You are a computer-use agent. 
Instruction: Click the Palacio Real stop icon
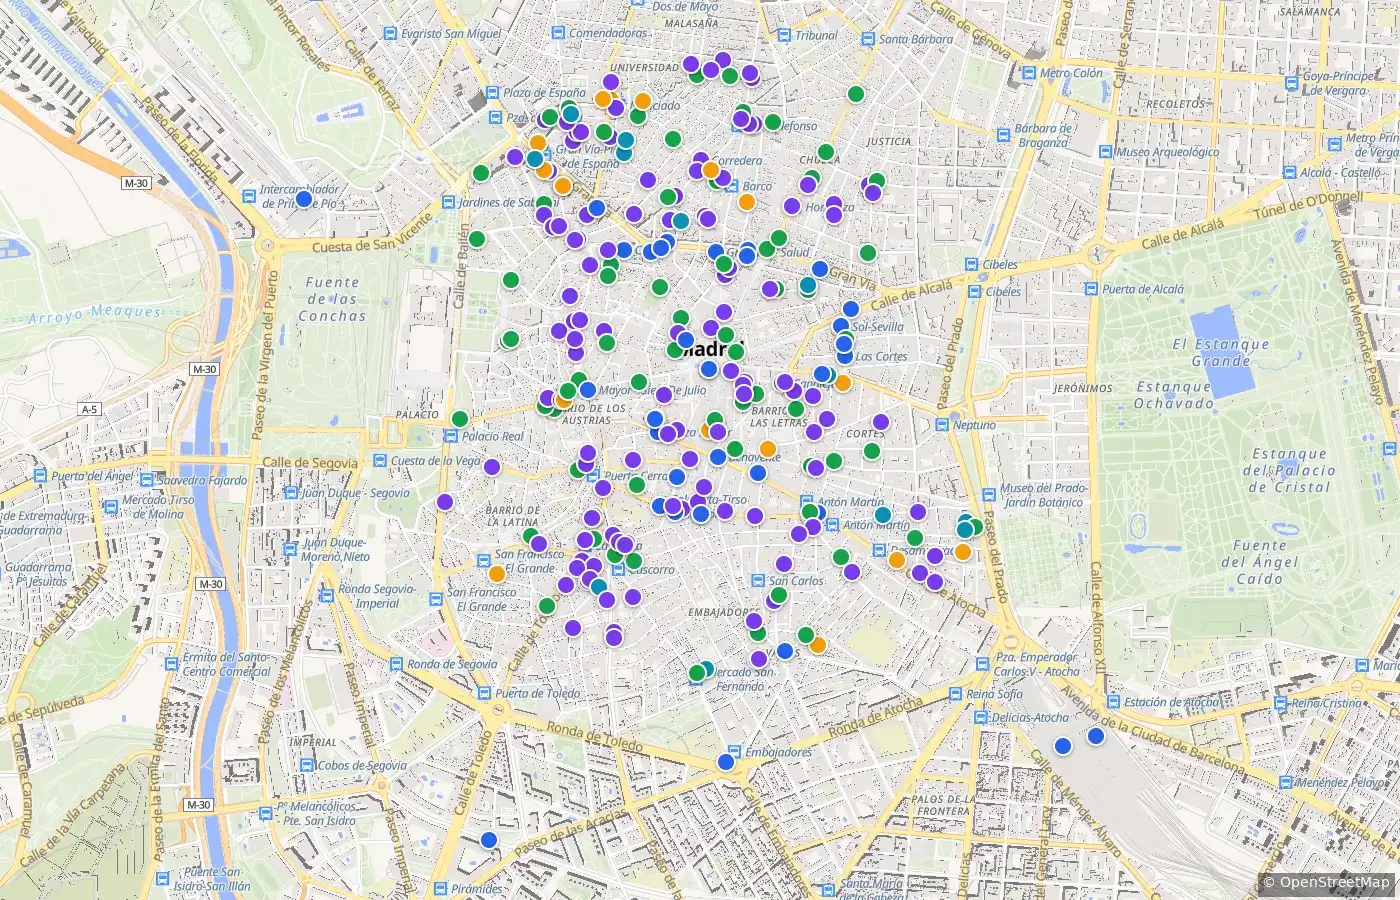(x=452, y=437)
